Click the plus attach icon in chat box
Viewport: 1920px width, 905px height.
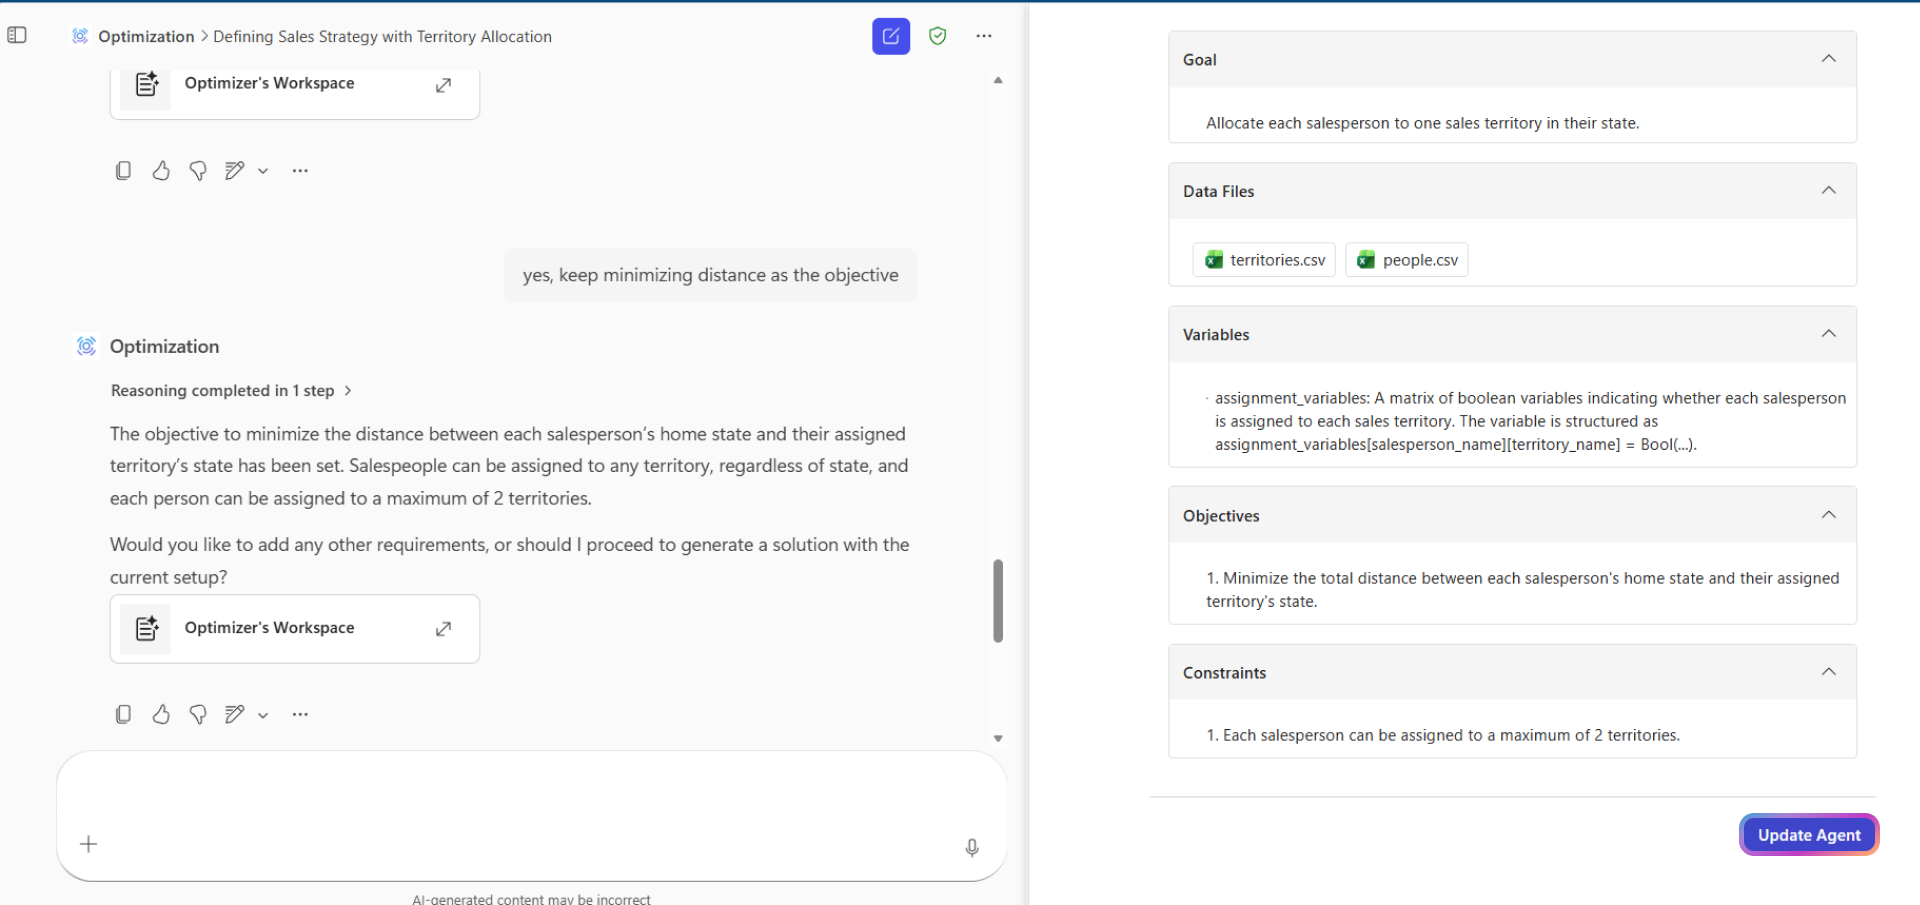click(89, 844)
